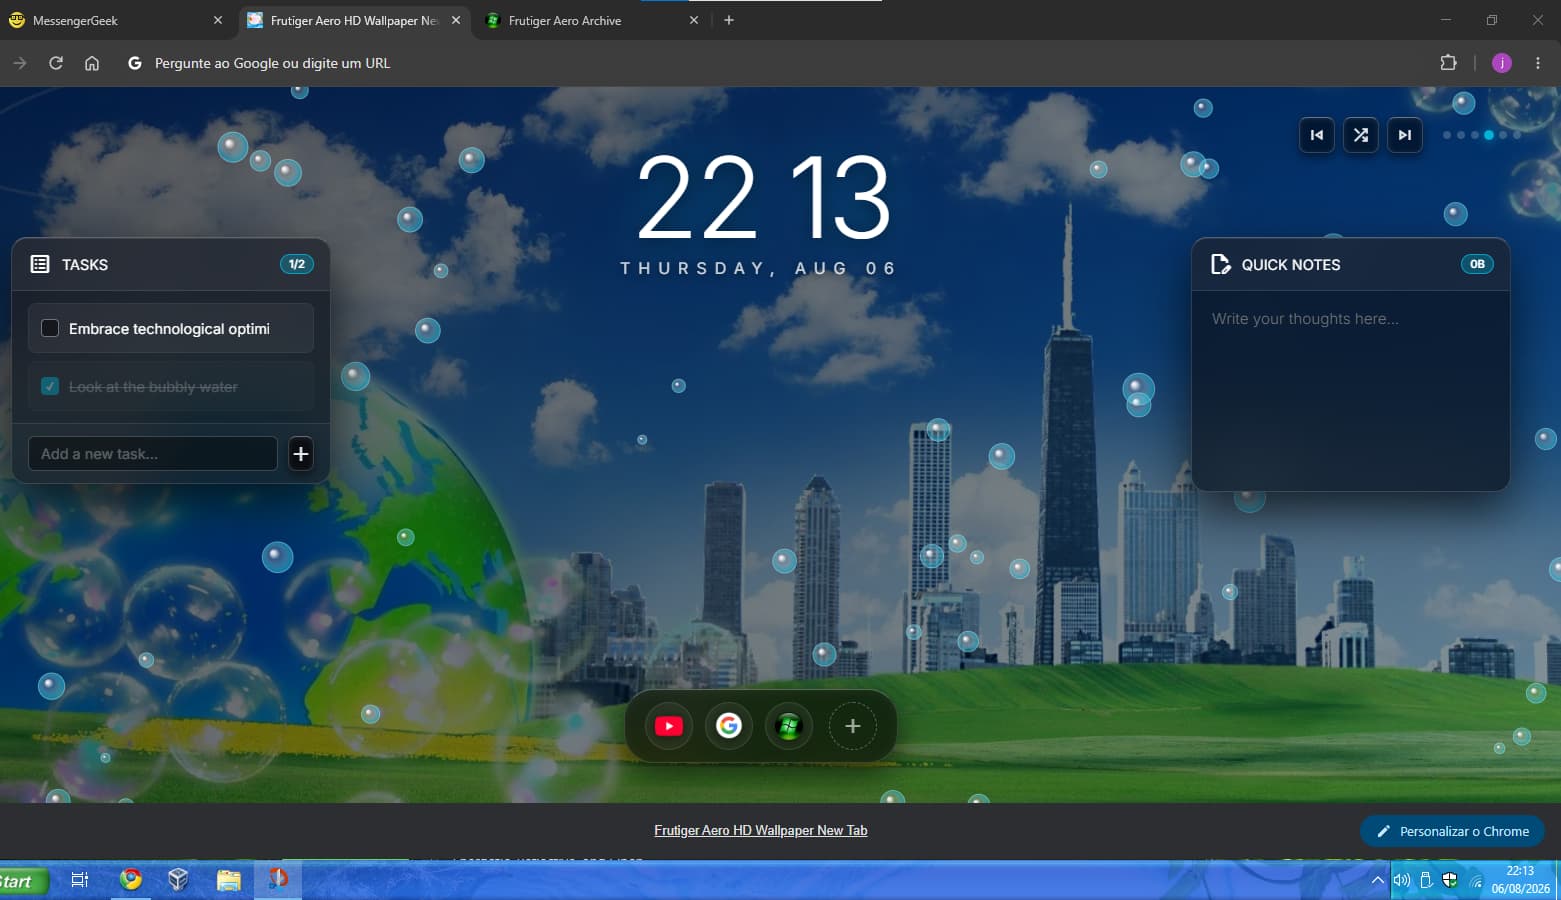Viewport: 1561px width, 900px height.
Task: Open the Wi-Fi network tray icon
Action: [1475, 881]
